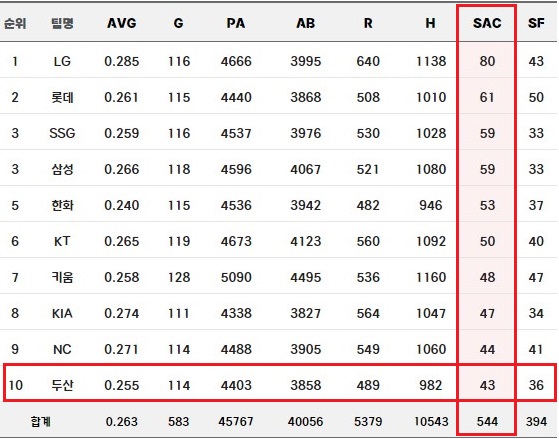Select the H column header
Image resolution: width=559 pixels, height=439 pixels.
pyautogui.click(x=430, y=24)
